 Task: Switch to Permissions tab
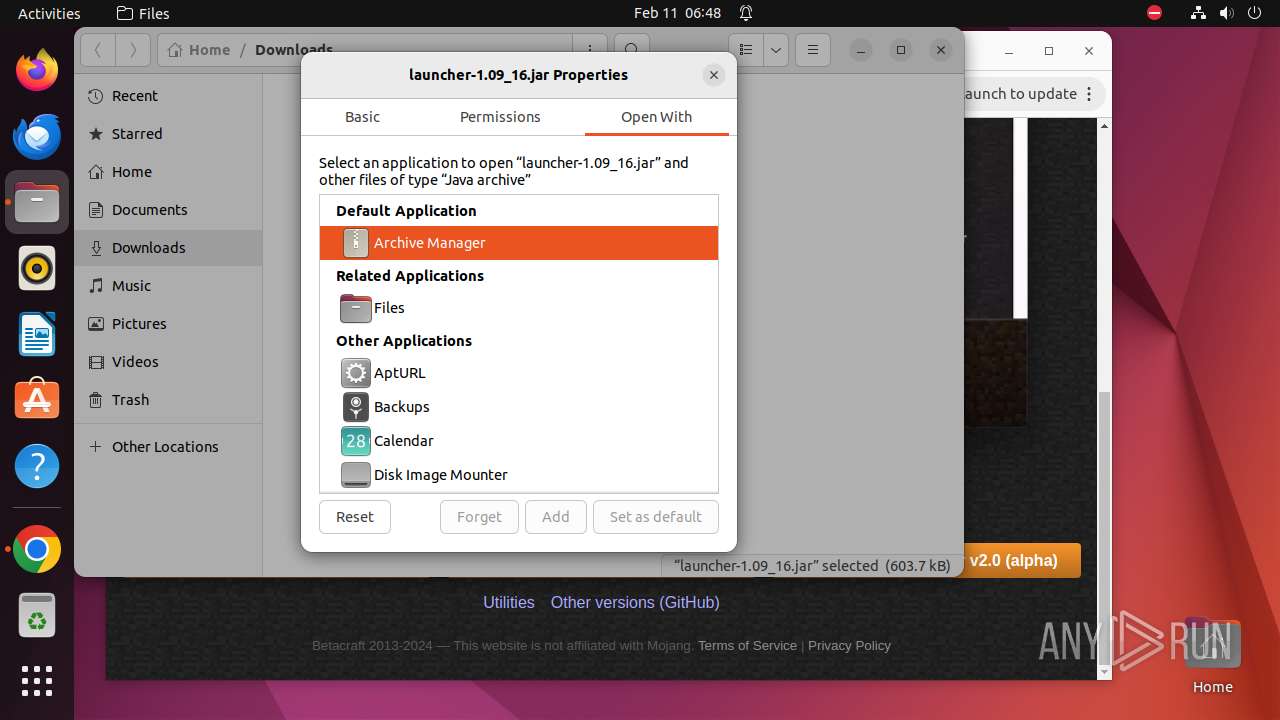500,117
